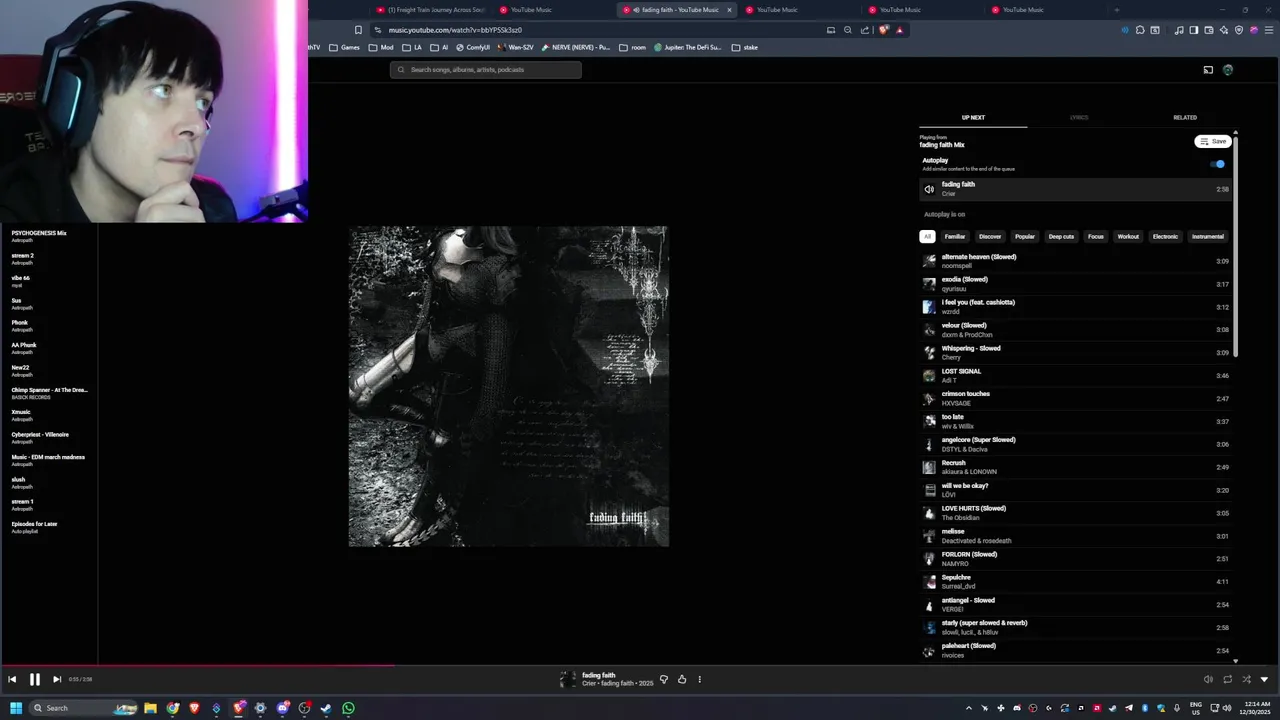Turn off the Autoplay switch
Image resolution: width=1280 pixels, height=720 pixels.
coord(1217,164)
